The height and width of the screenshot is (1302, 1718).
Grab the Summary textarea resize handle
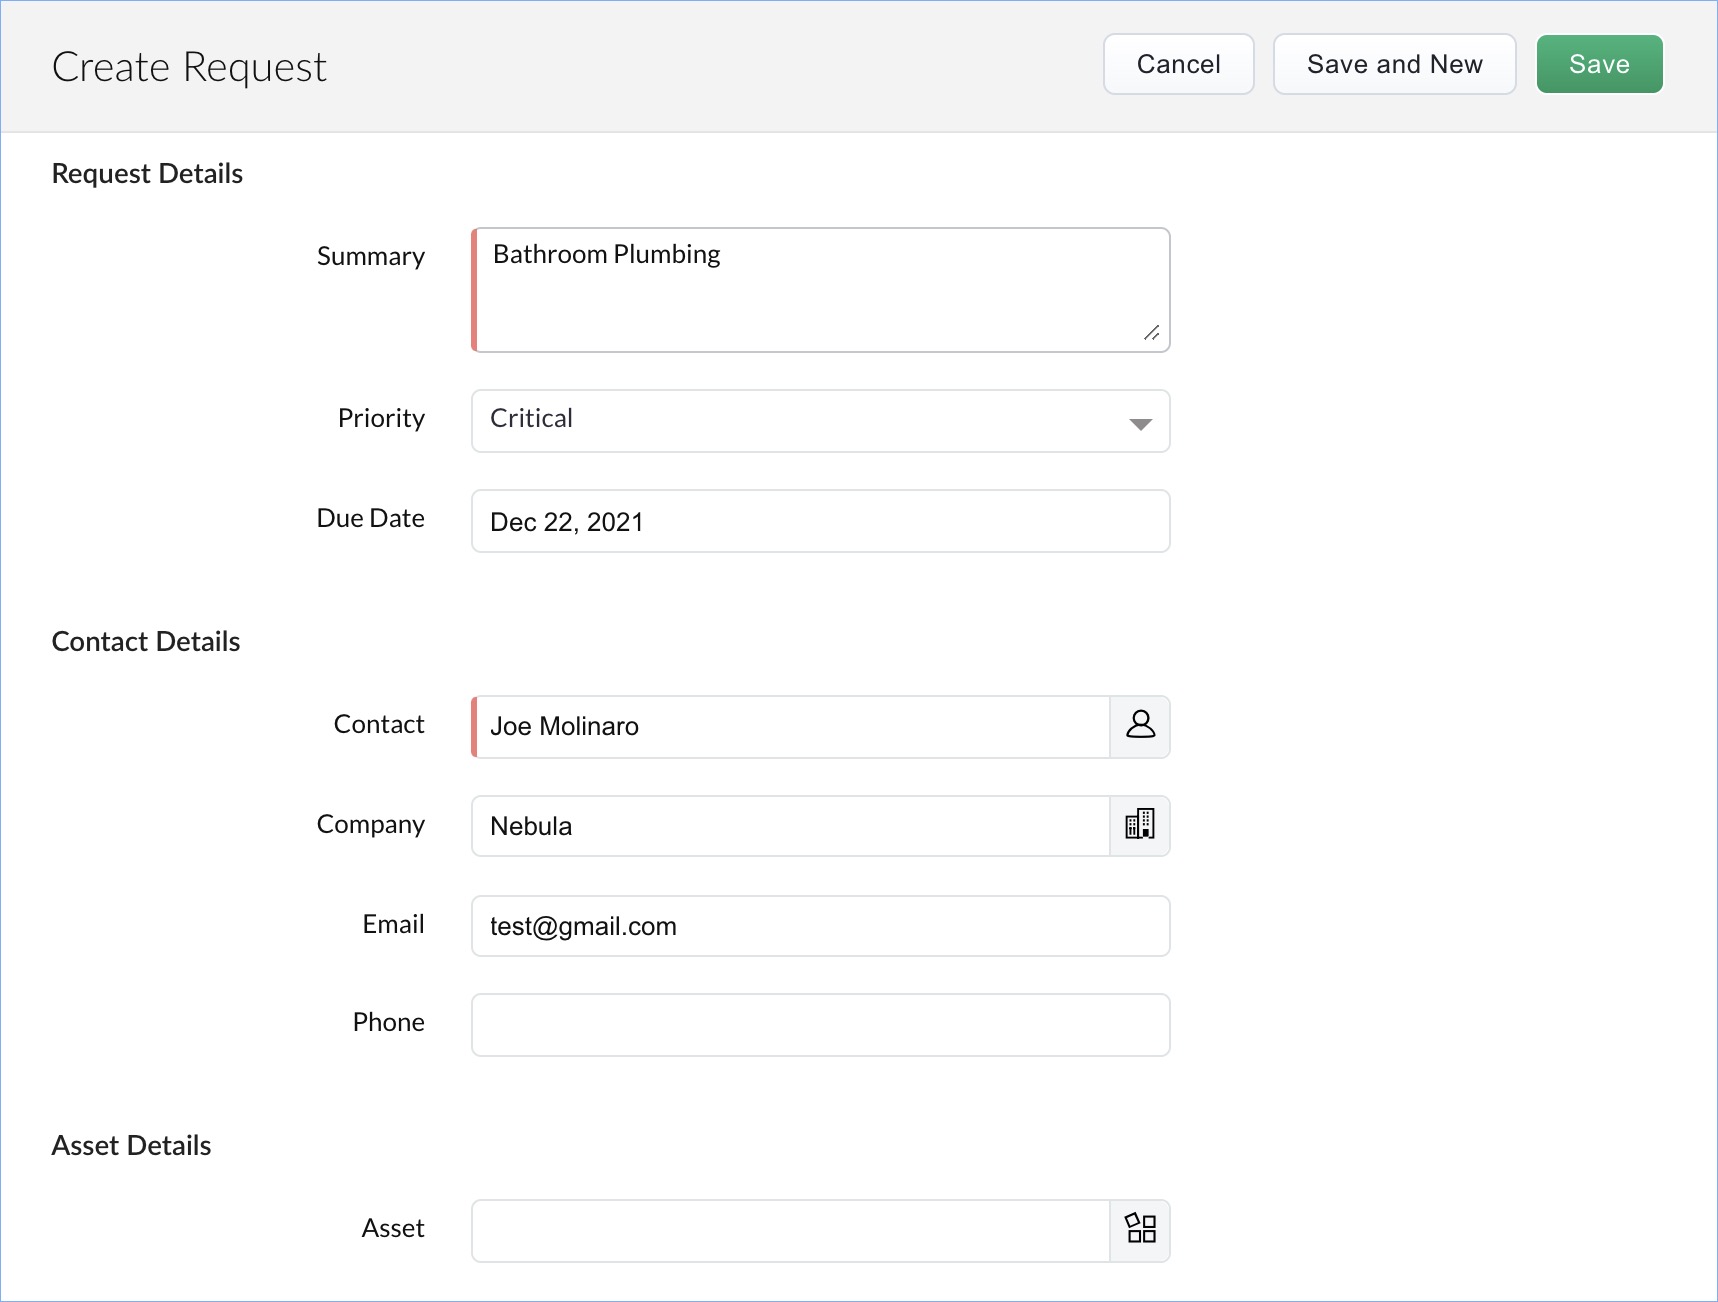click(x=1152, y=333)
